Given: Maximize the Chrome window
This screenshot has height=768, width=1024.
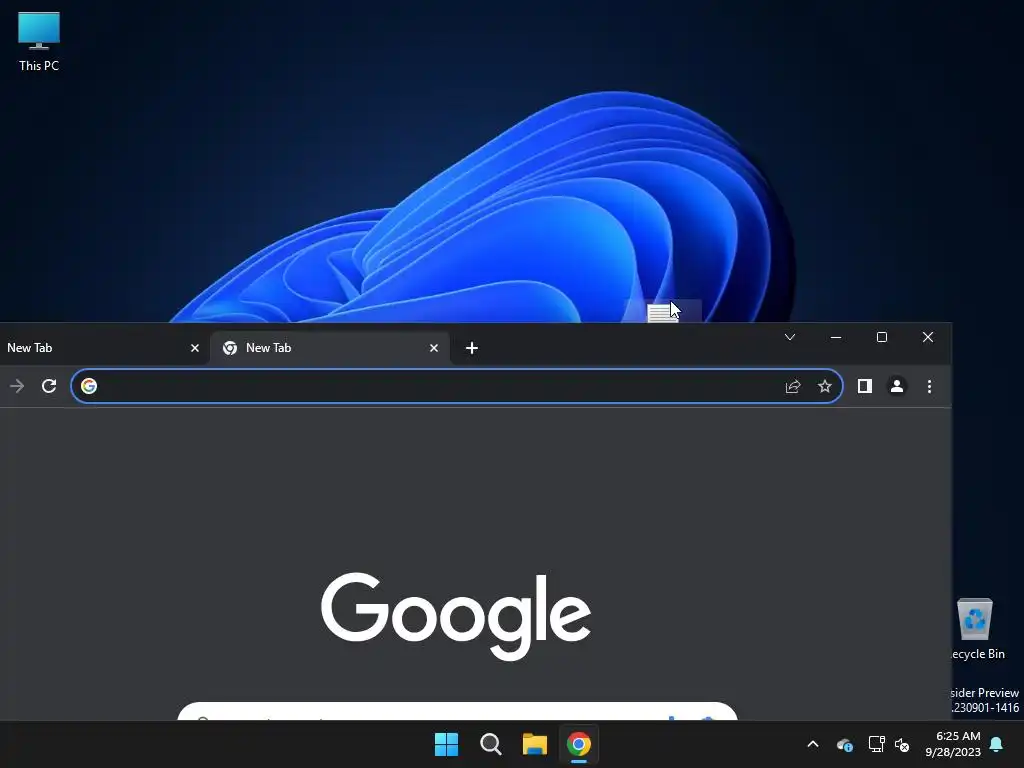Looking at the screenshot, I should (882, 337).
